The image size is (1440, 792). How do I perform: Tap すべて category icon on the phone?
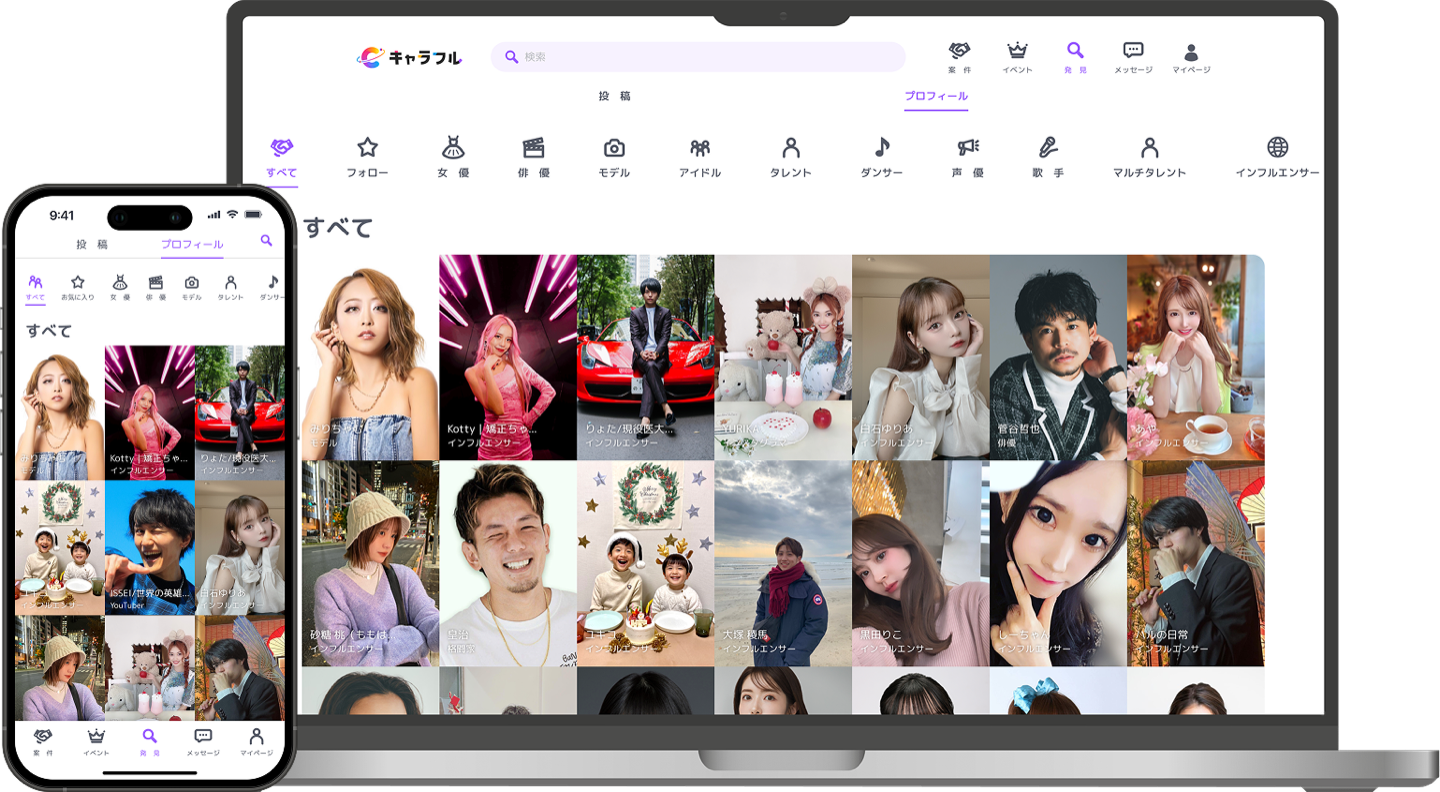pos(35,282)
